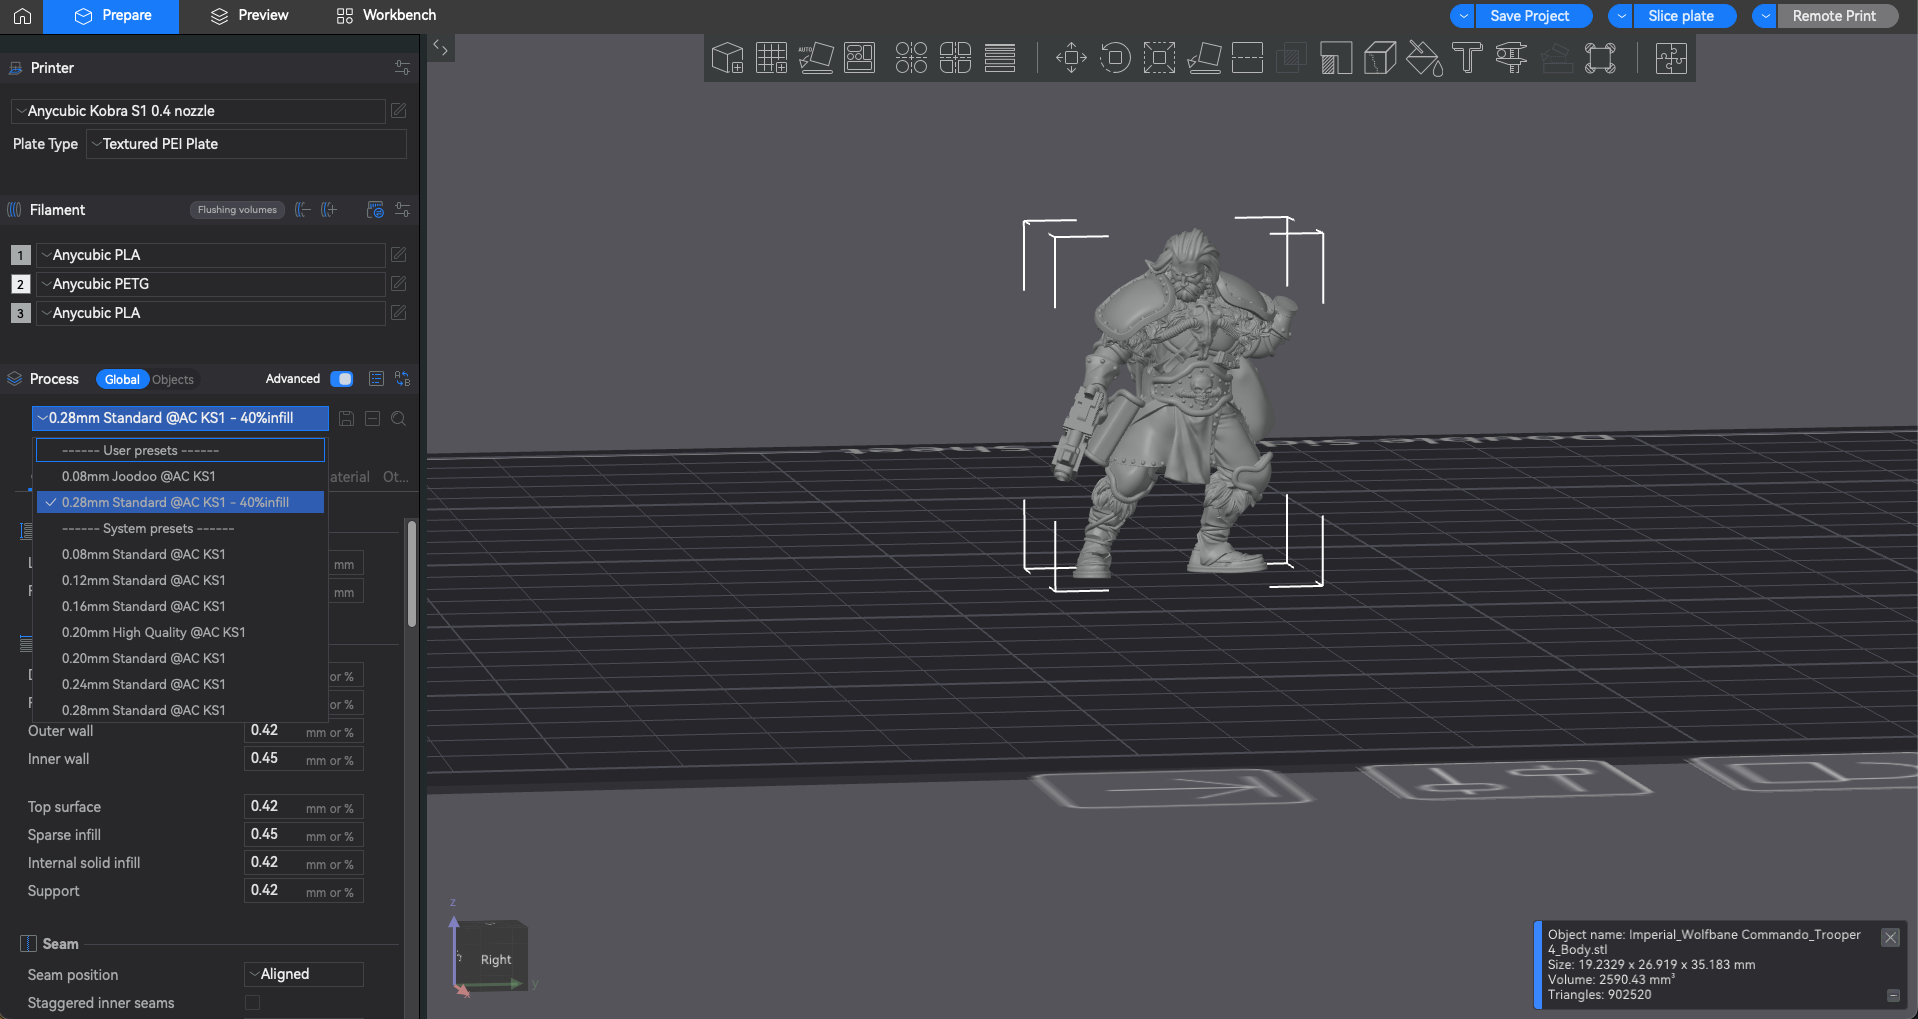This screenshot has width=1918, height=1019.
Task: Click the Flushing volumes button
Action: 237,210
